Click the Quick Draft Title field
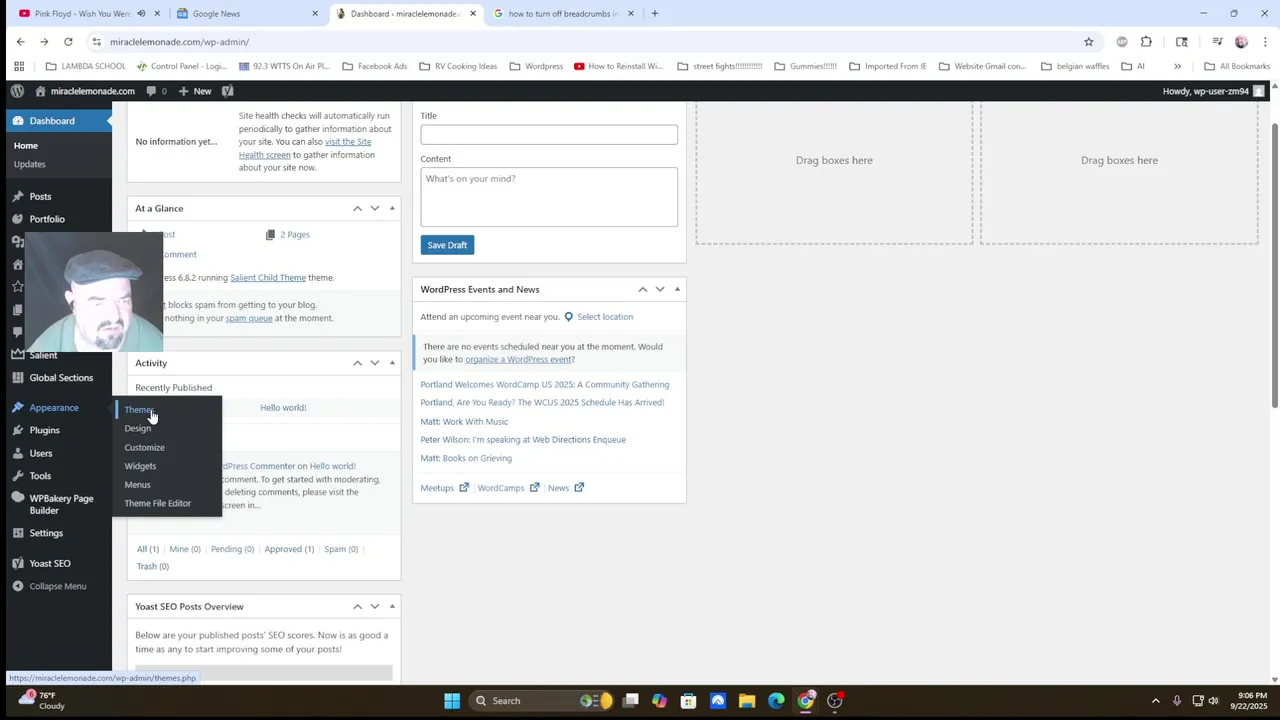 click(549, 134)
